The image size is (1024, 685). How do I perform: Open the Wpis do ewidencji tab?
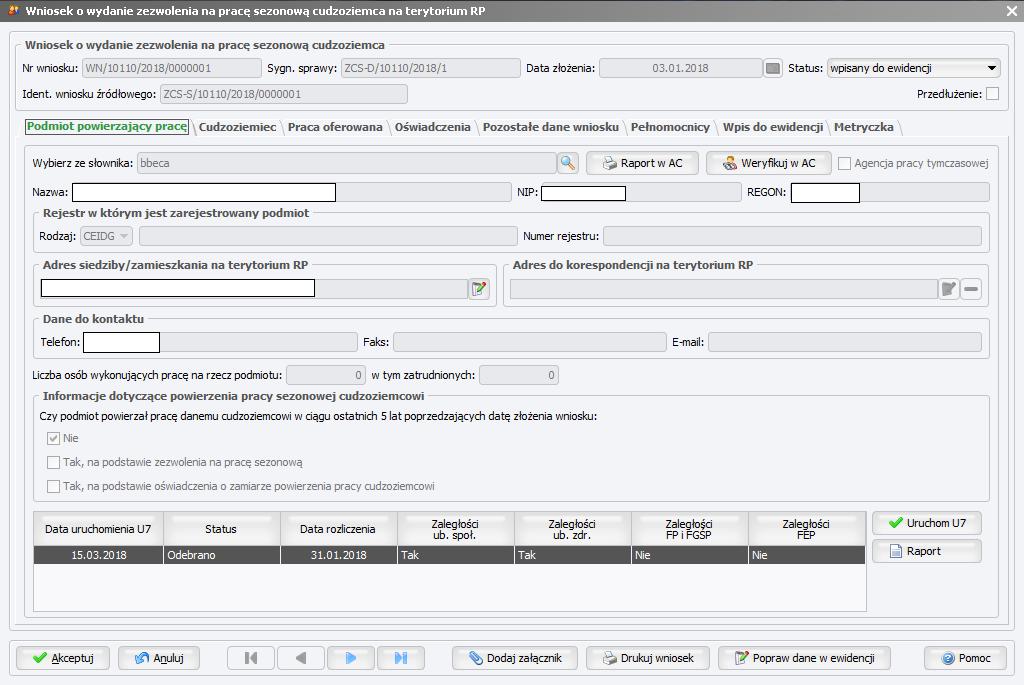pyautogui.click(x=773, y=127)
